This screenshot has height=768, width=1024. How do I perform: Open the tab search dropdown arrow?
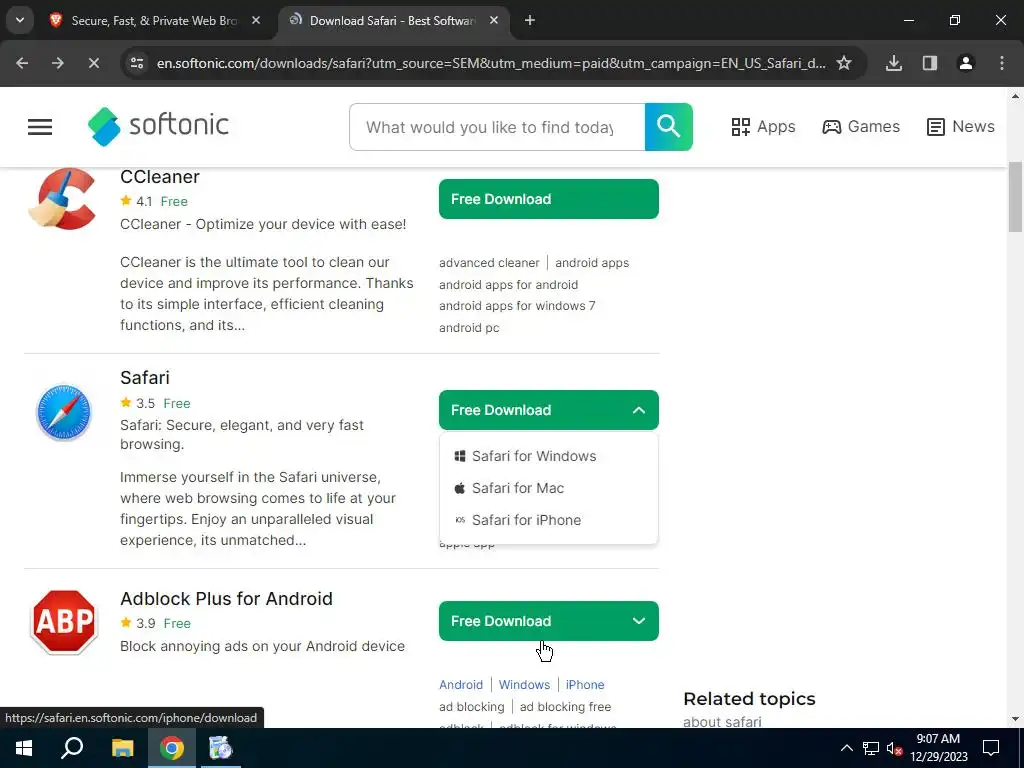(x=20, y=20)
